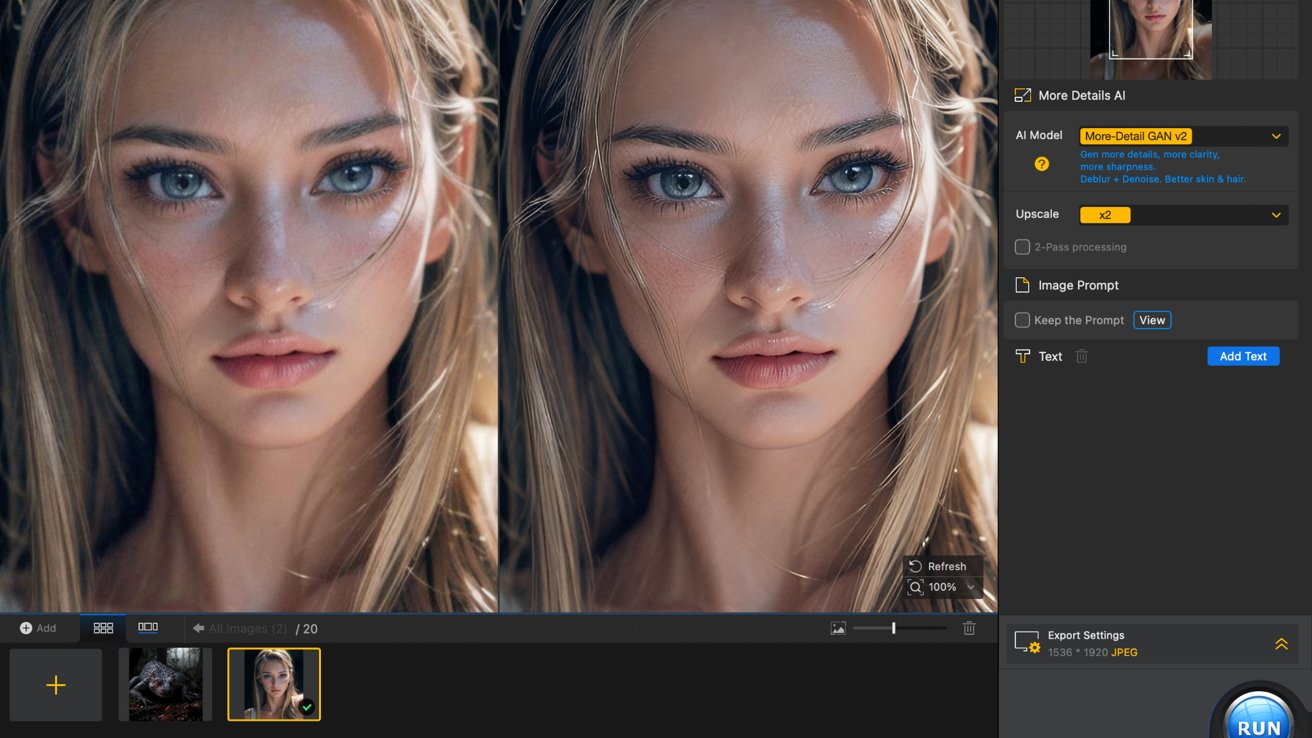This screenshot has height=738, width=1312.
Task: Expand Export Settings with the double chevron
Action: coord(1281,644)
